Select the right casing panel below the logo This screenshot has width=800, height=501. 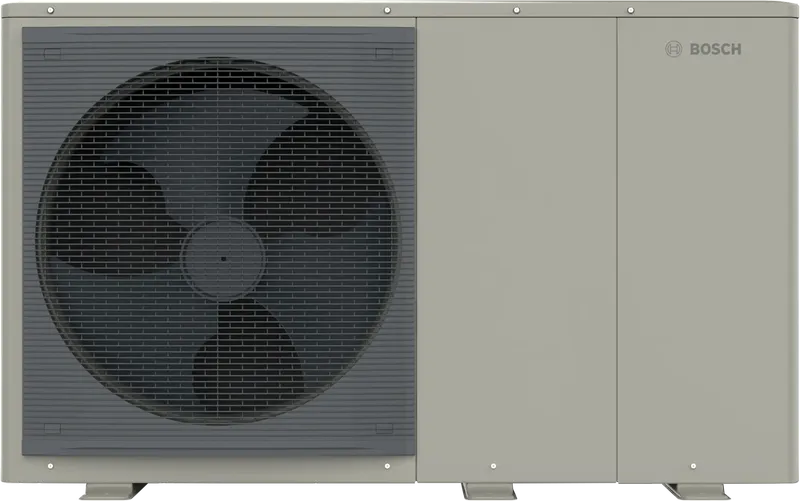pos(705,270)
